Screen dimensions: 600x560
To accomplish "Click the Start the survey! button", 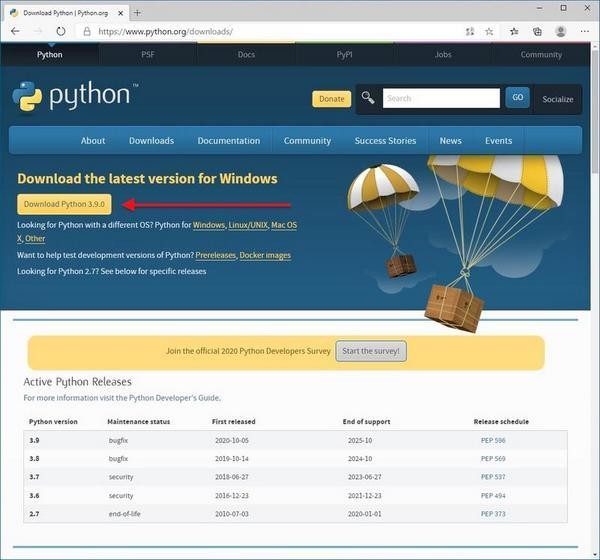I will pos(371,351).
